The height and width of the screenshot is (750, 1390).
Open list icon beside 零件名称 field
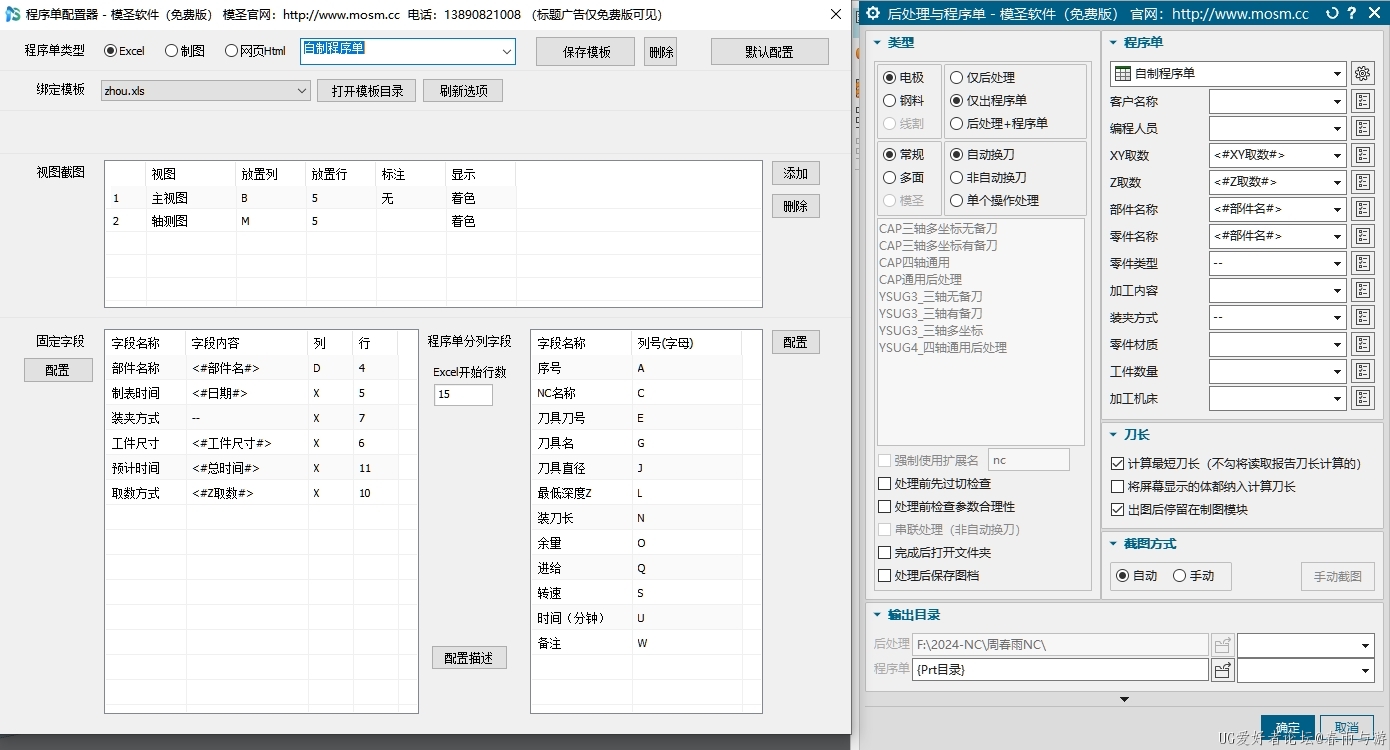(x=1363, y=236)
